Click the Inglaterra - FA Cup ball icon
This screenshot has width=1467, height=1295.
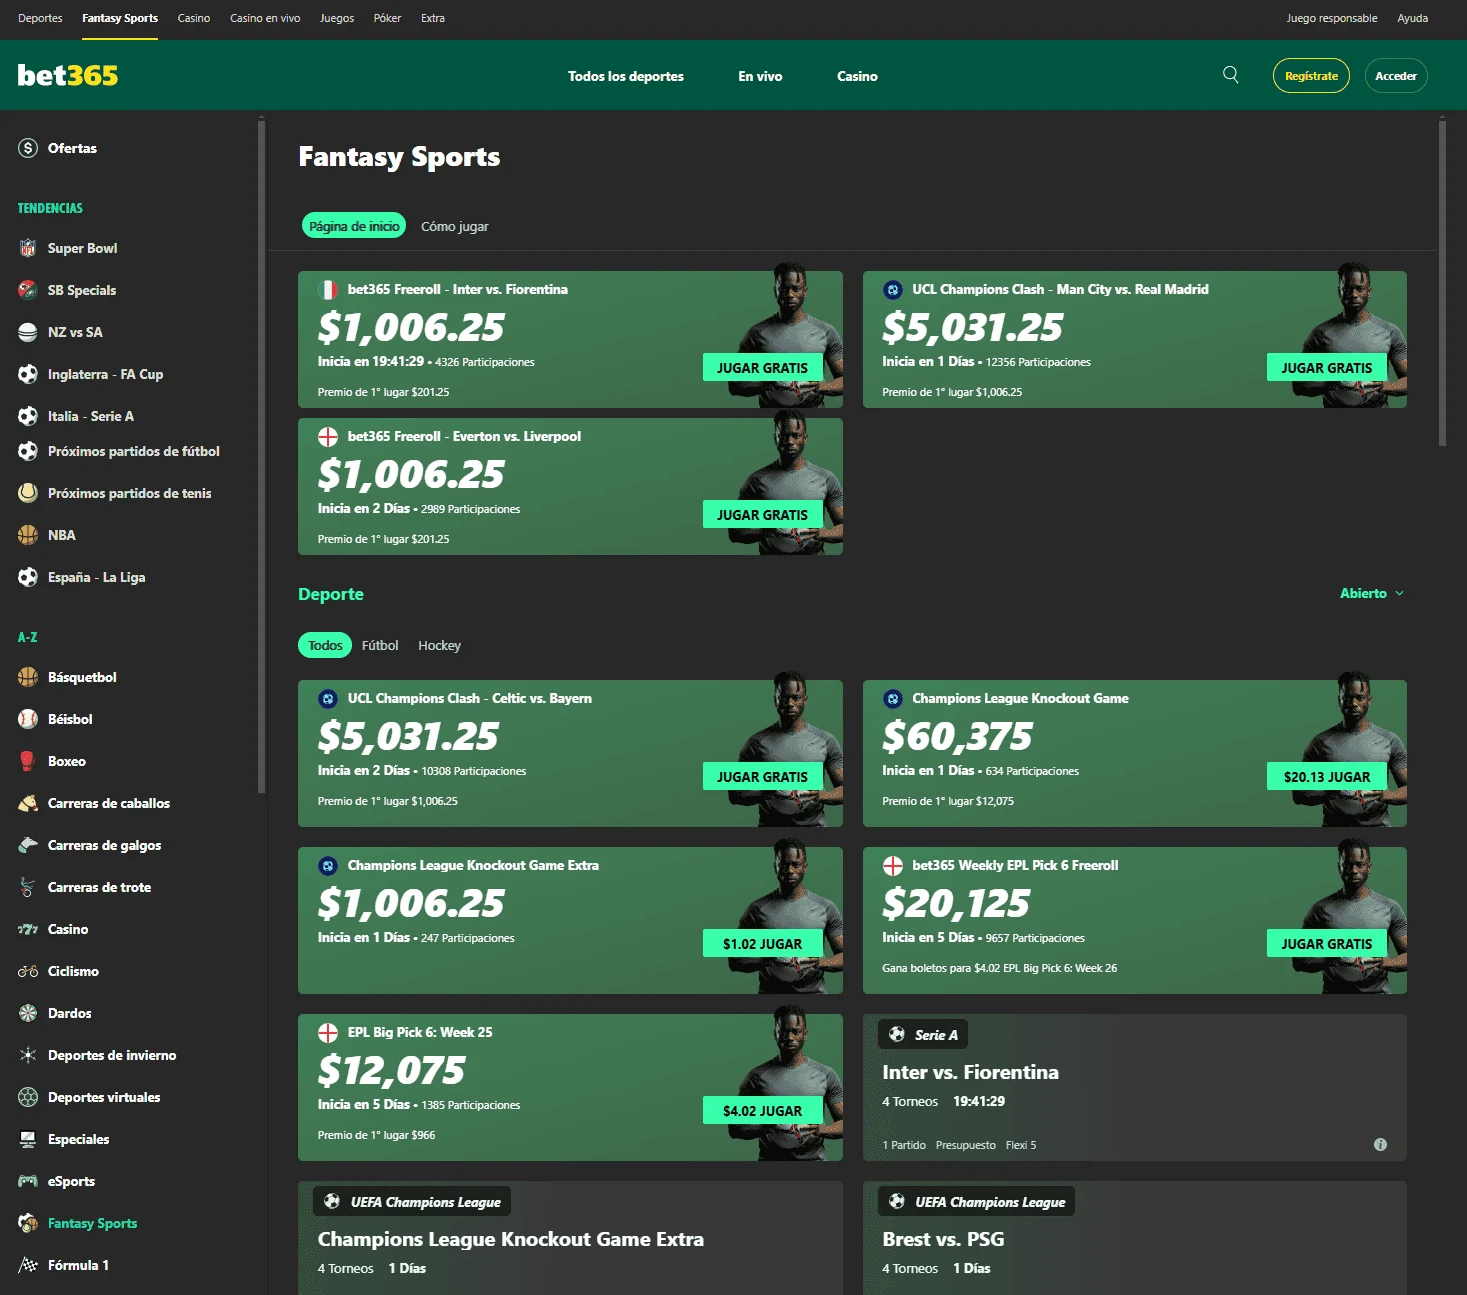point(28,374)
